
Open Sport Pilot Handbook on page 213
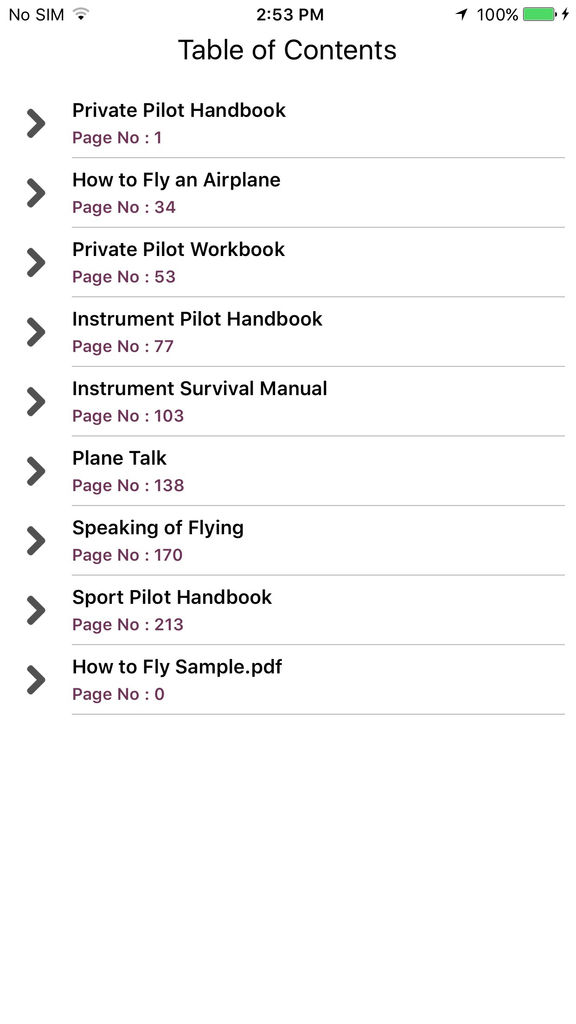pyautogui.click(x=288, y=611)
